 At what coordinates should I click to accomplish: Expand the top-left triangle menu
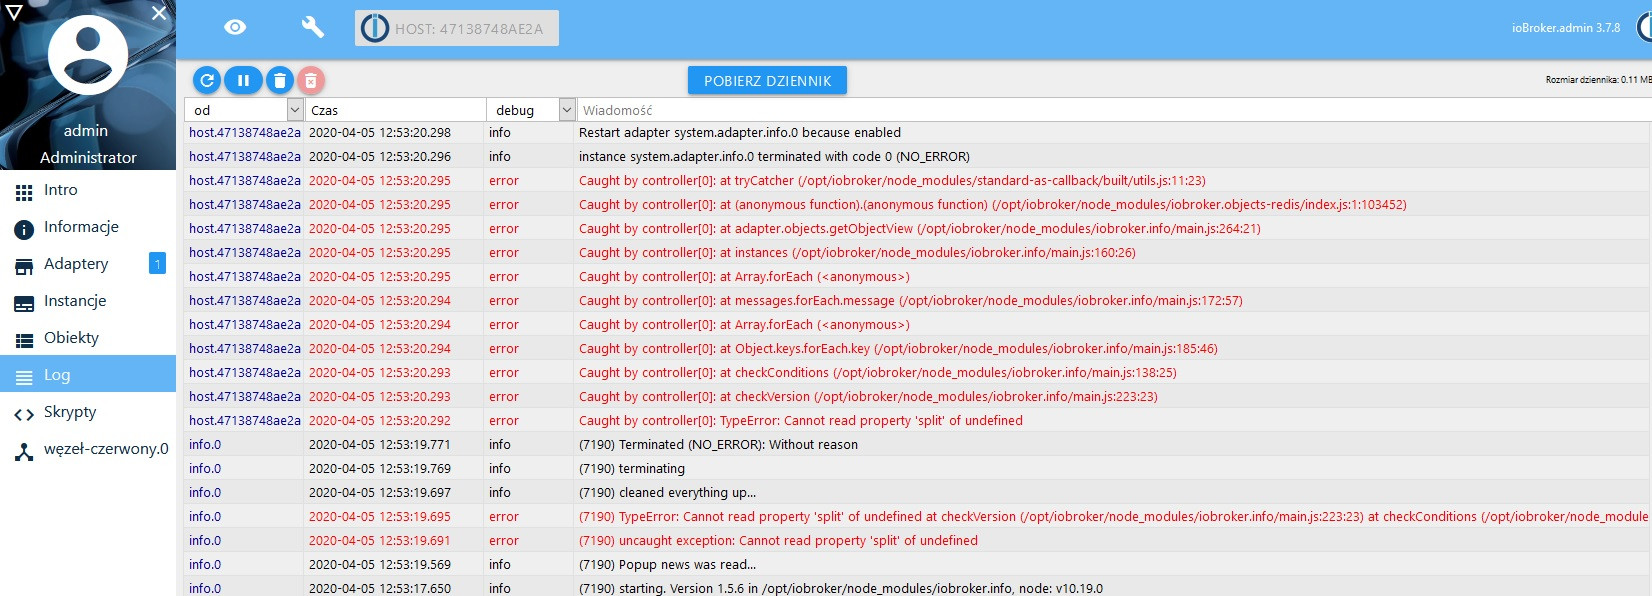(x=13, y=12)
